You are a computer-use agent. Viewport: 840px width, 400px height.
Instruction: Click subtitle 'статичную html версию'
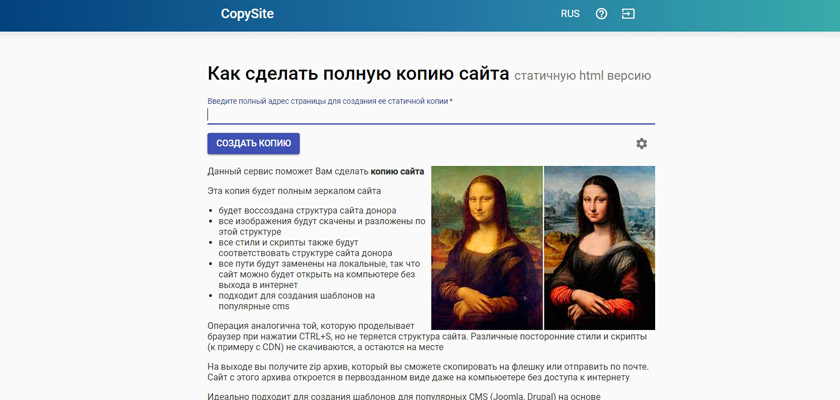582,76
